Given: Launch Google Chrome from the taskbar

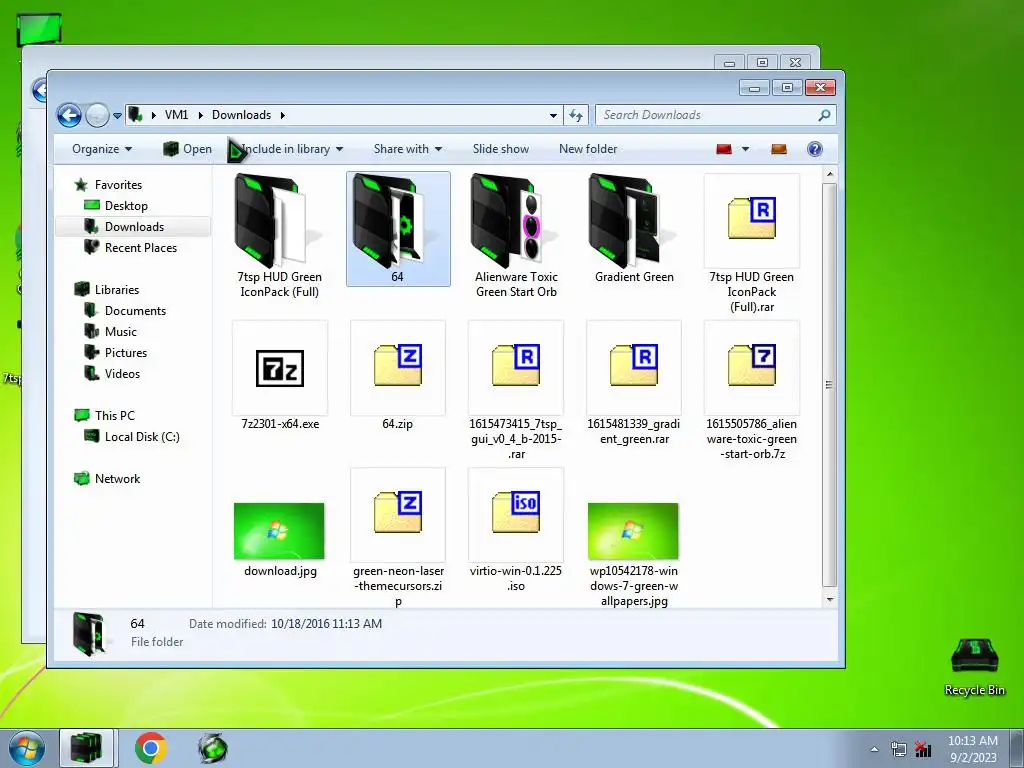Looking at the screenshot, I should [151, 748].
